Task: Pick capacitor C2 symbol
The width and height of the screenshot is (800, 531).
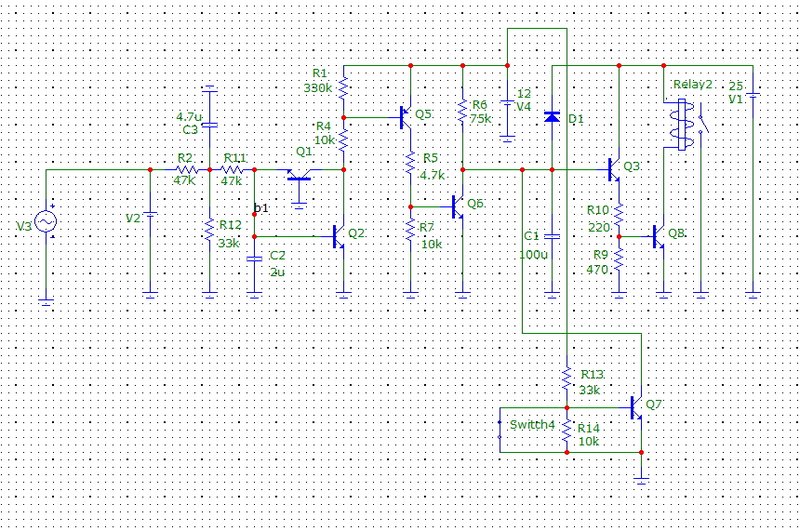Action: [x=254, y=259]
